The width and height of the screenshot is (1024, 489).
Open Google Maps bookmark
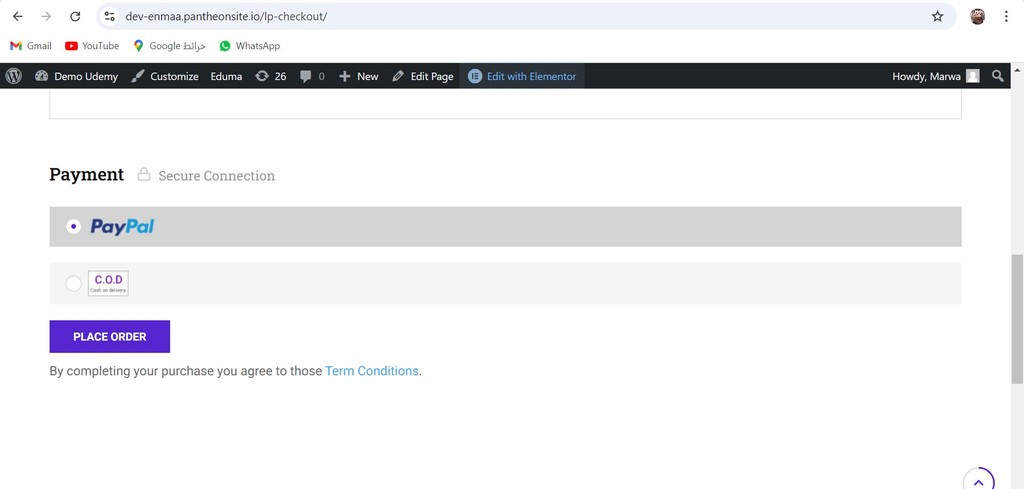coord(169,46)
